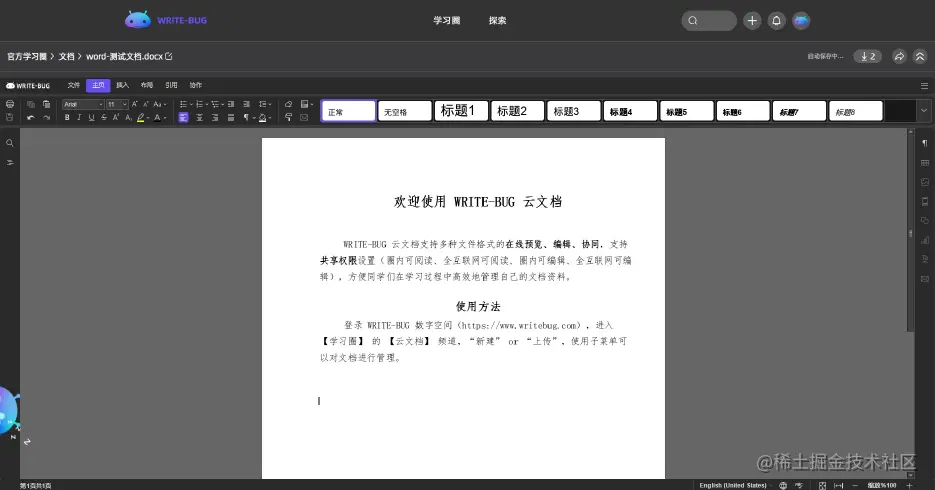Apply the 正常 style
Screen dimensions: 935x490
(x=348, y=111)
